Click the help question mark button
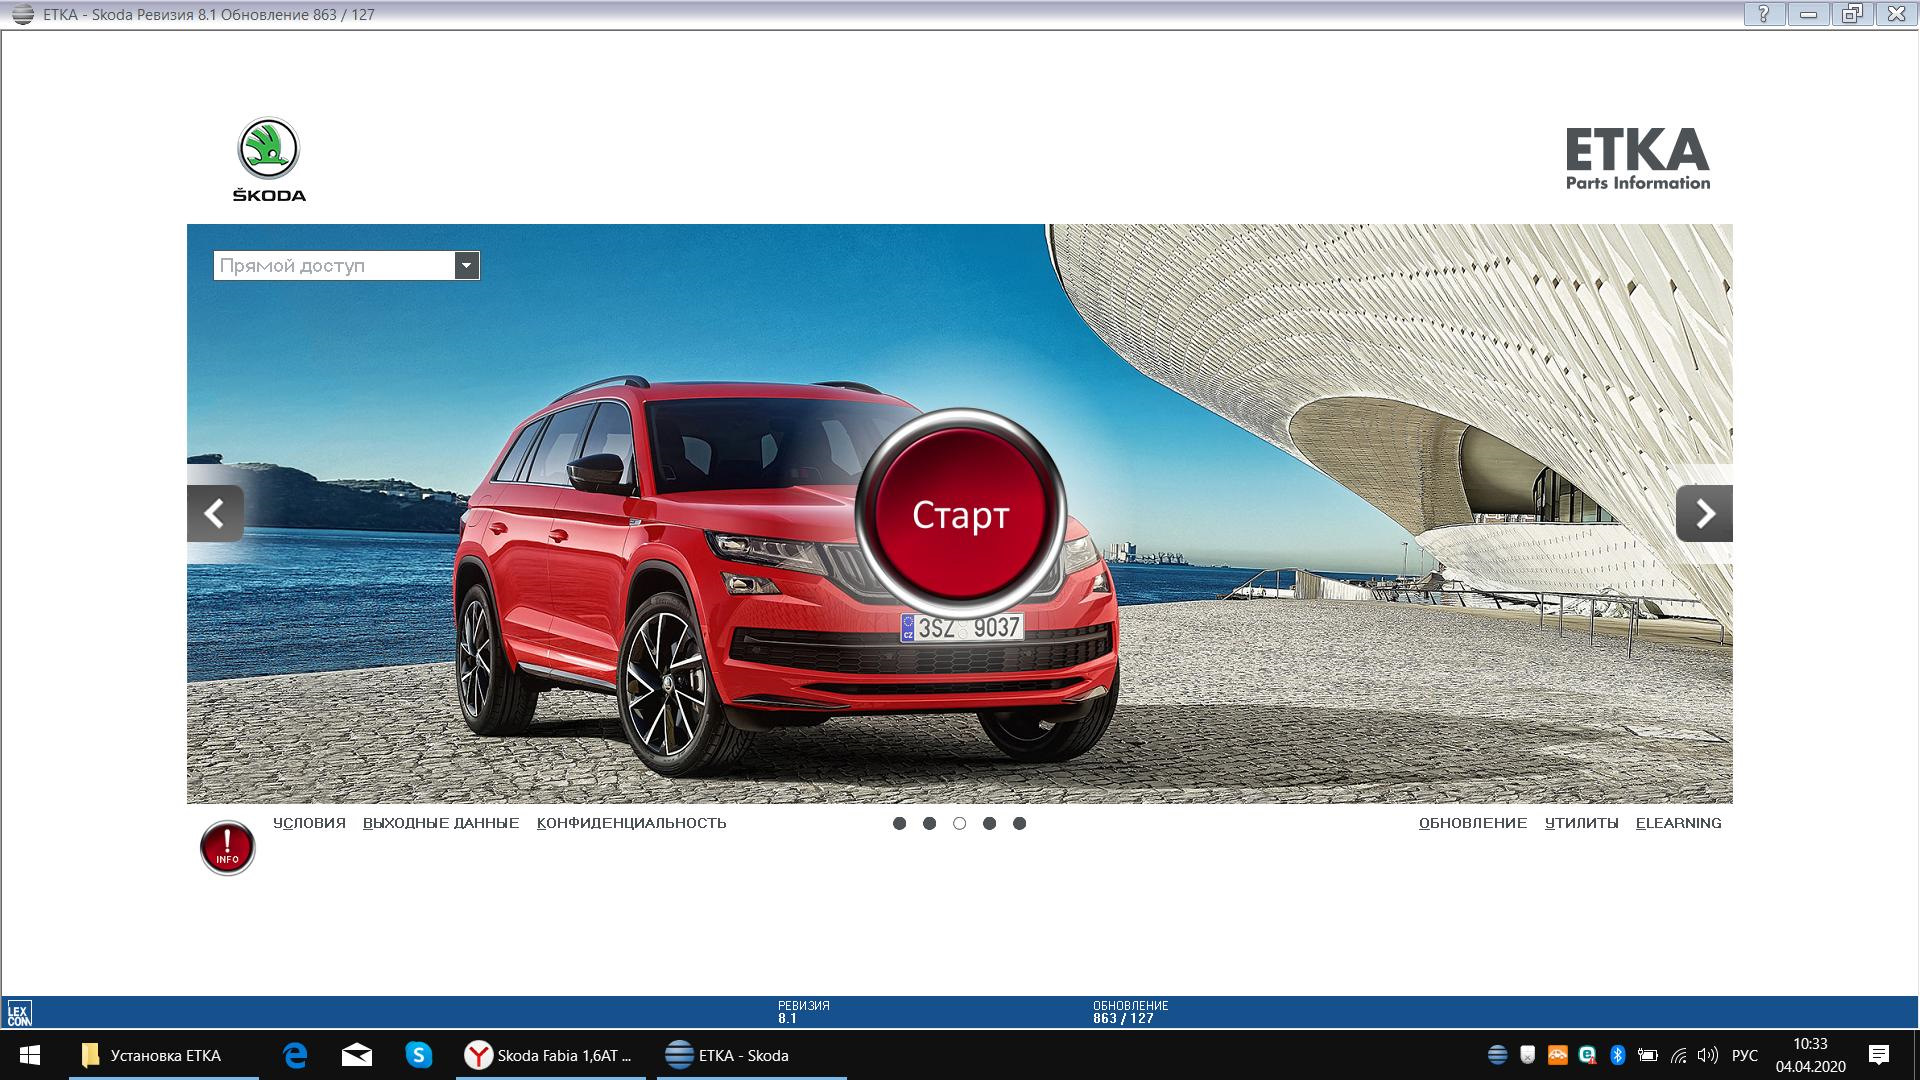Screen dimensions: 1920x1080 1764,14
